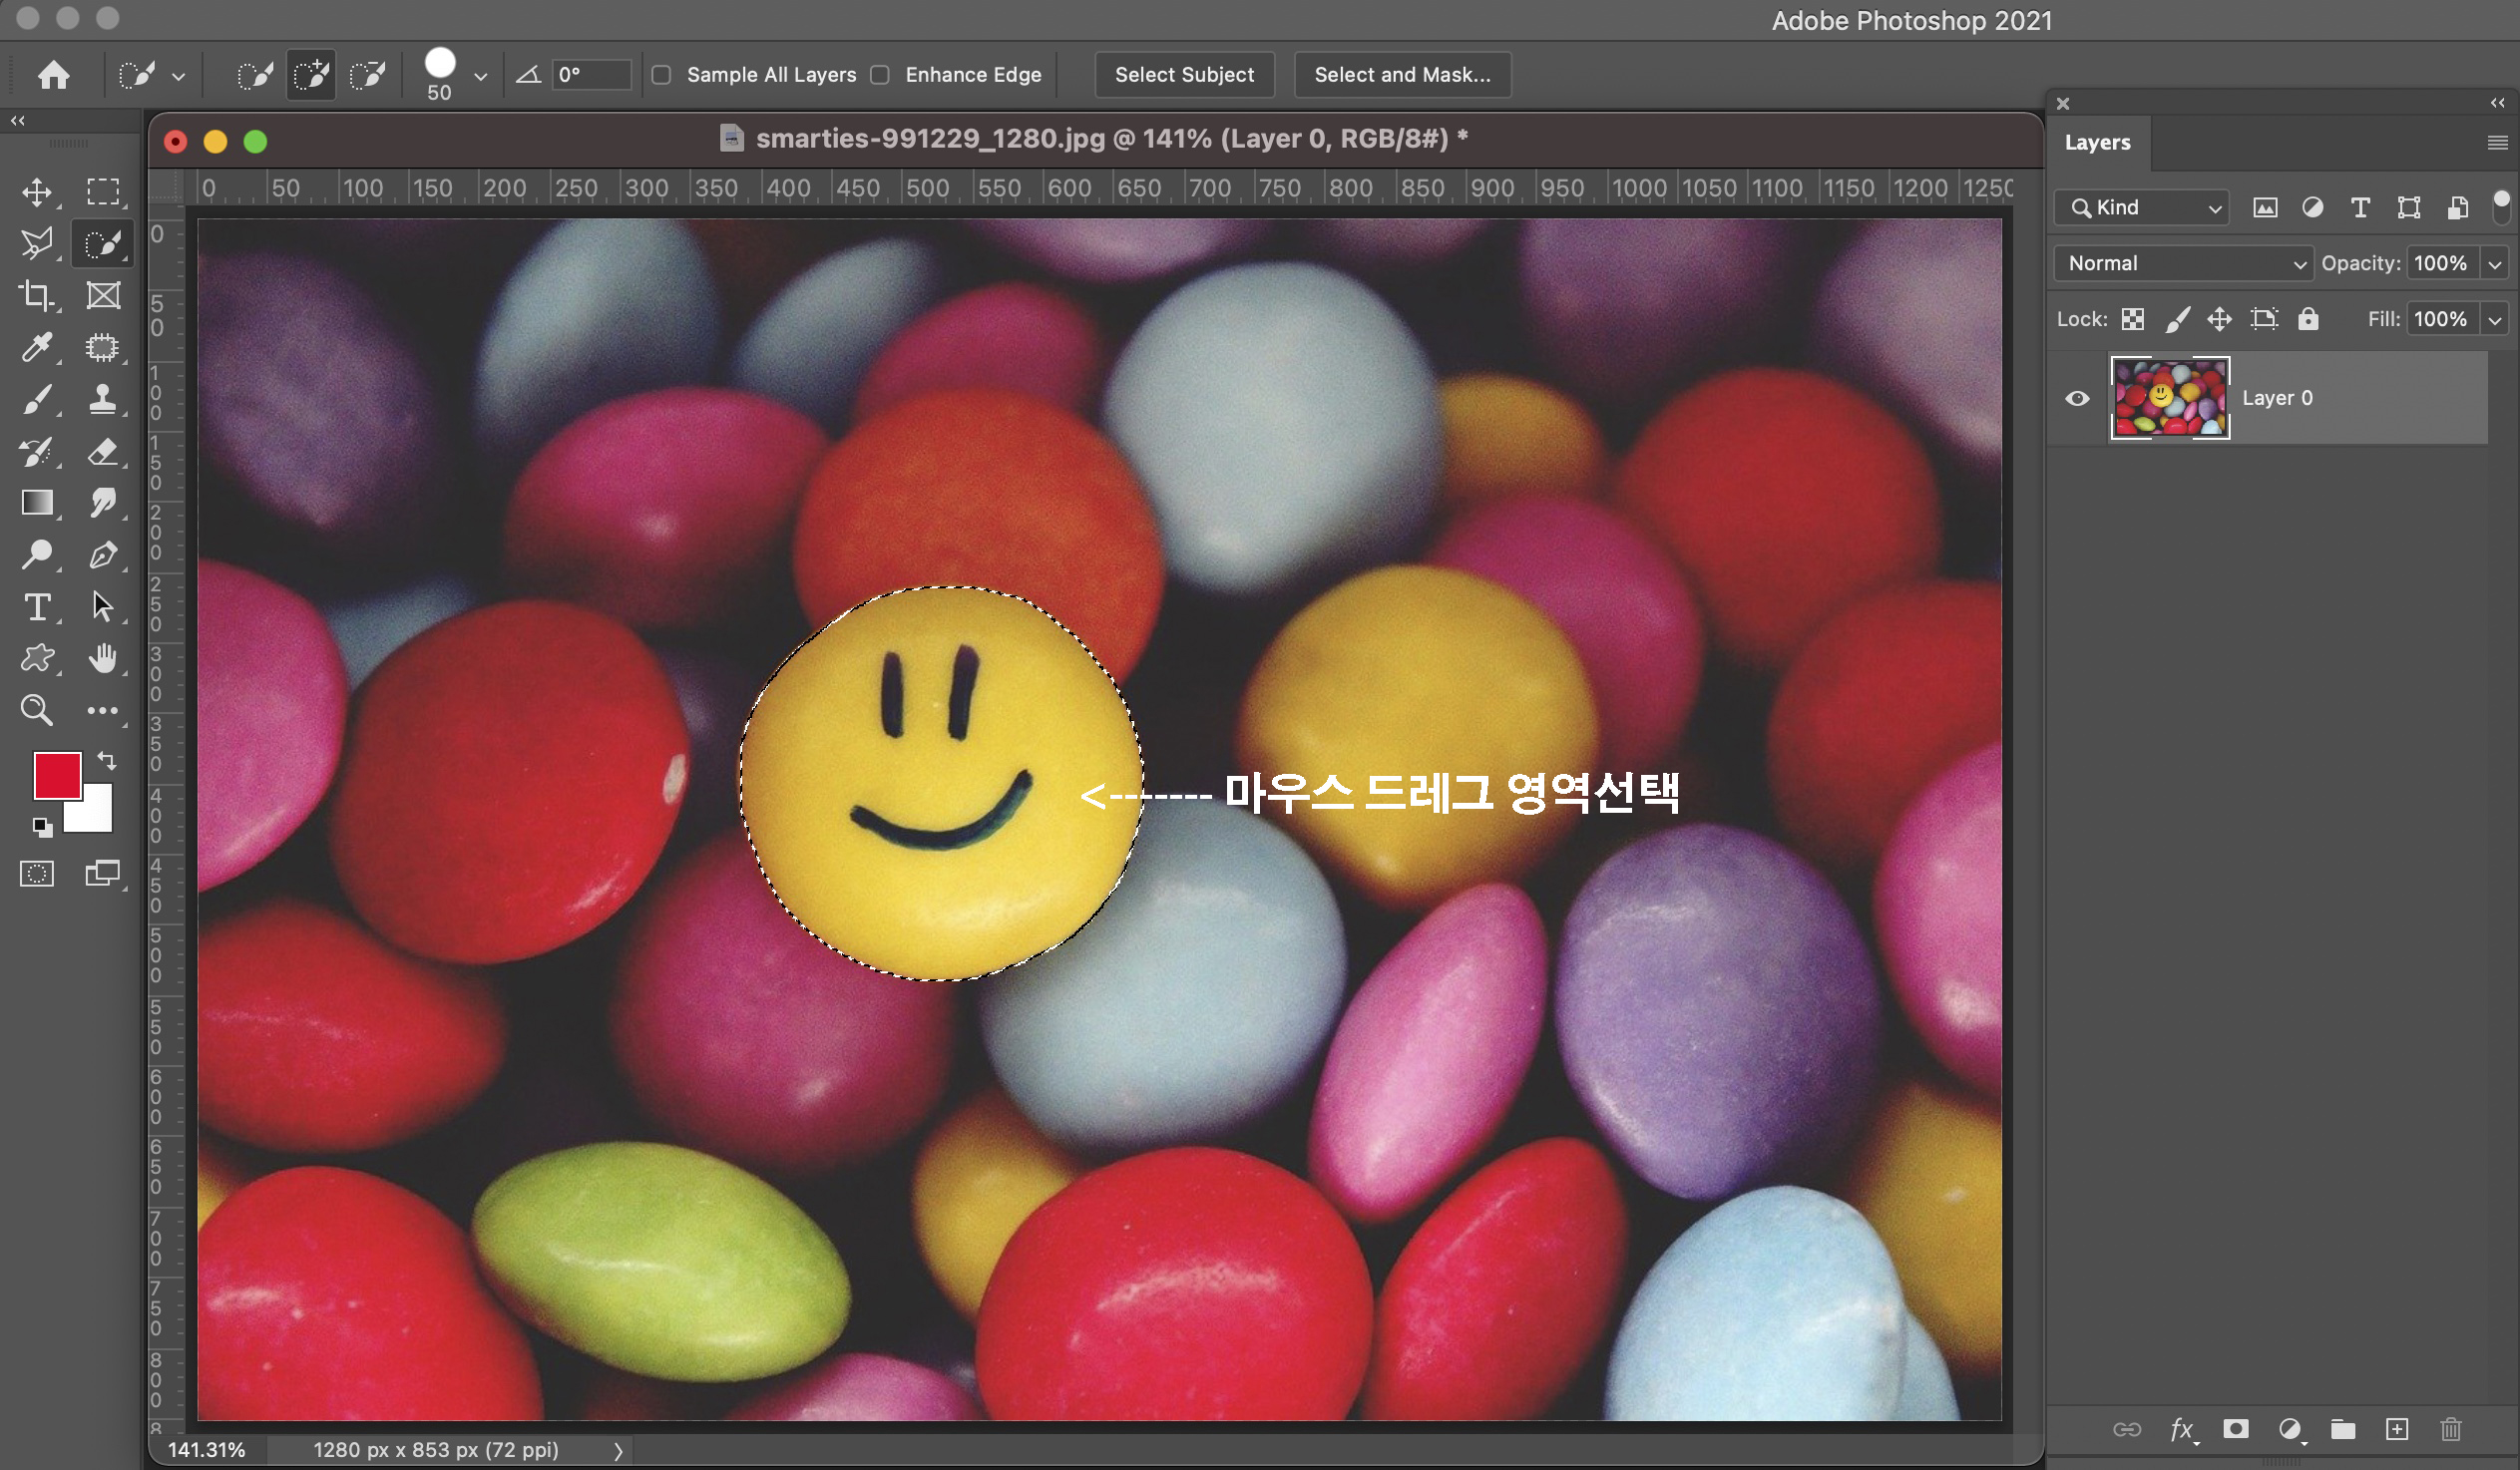The width and height of the screenshot is (2520, 1470).
Task: Switch to the Layers tab
Action: (2097, 143)
